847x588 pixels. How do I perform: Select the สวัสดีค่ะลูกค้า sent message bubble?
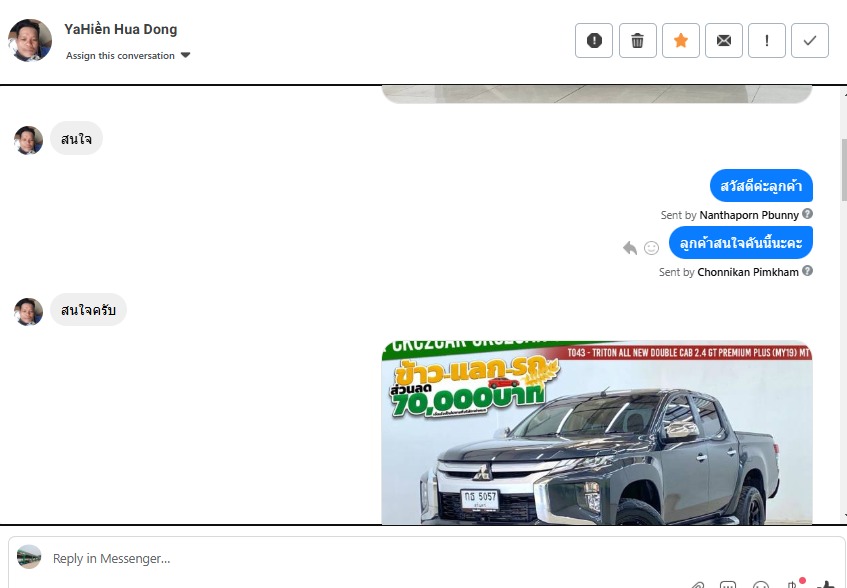click(x=761, y=186)
